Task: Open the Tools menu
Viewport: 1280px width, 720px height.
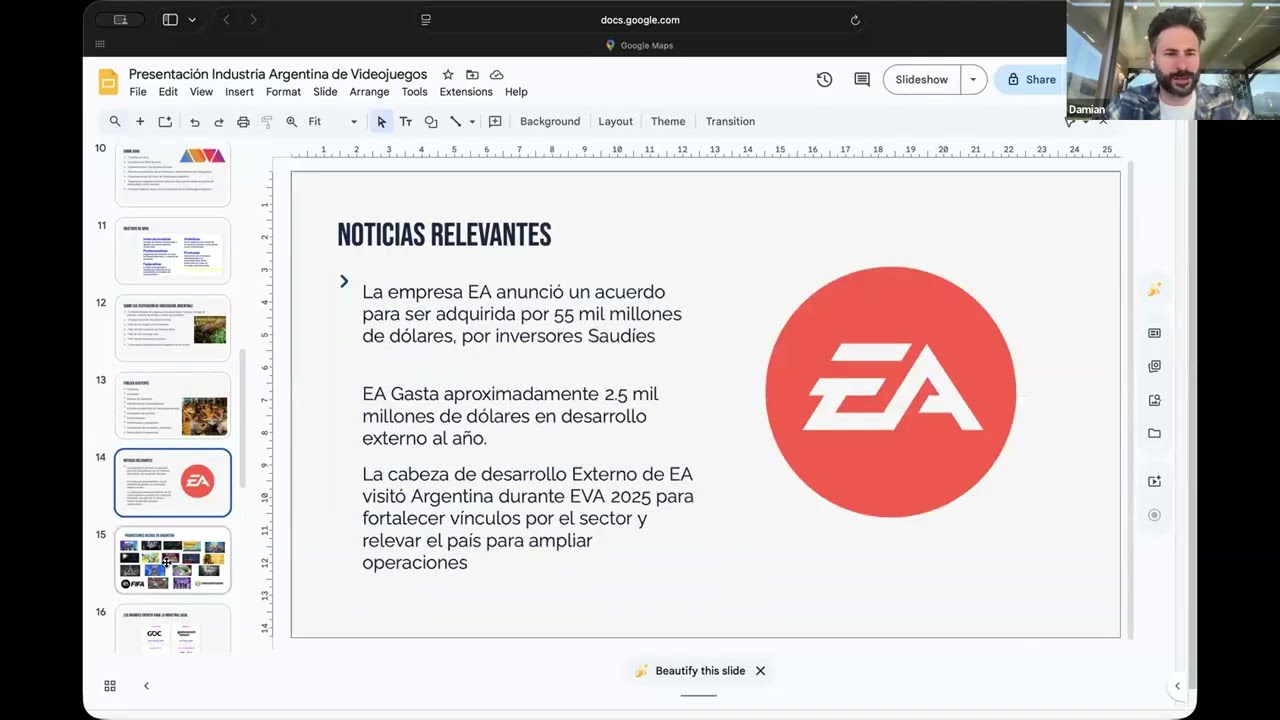Action: tap(414, 92)
